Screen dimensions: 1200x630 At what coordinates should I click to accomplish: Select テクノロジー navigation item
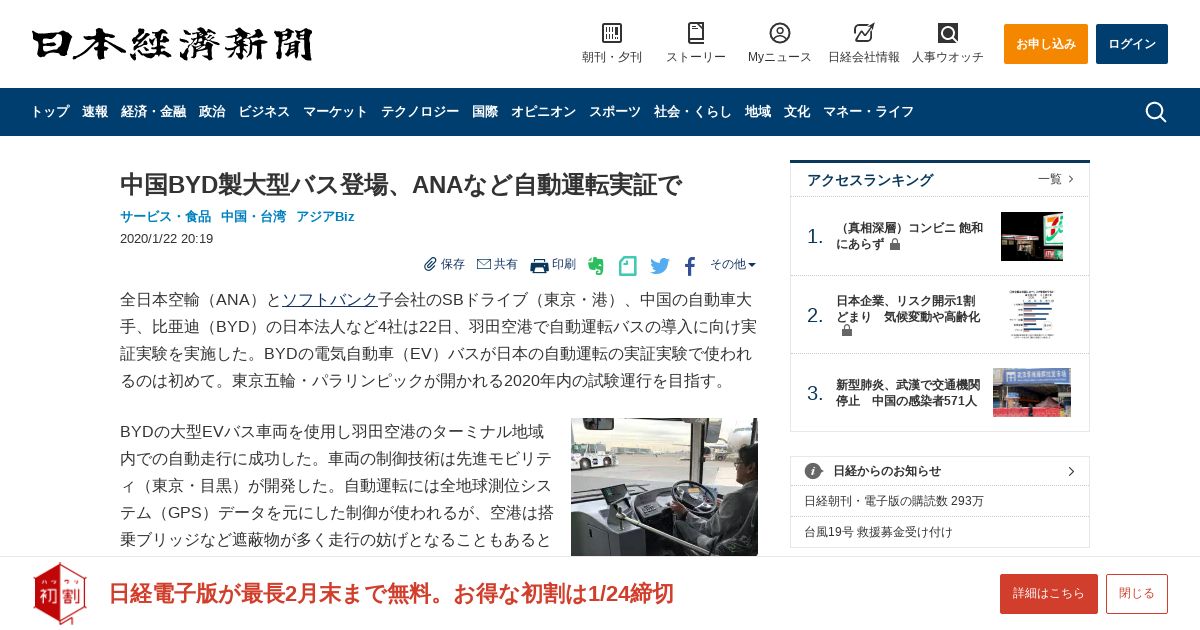click(420, 112)
